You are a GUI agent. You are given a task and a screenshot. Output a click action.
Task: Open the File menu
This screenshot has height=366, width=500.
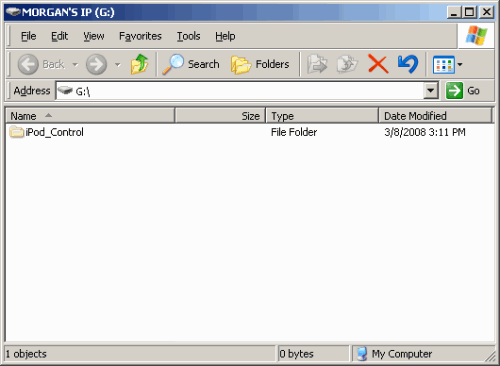(28, 36)
